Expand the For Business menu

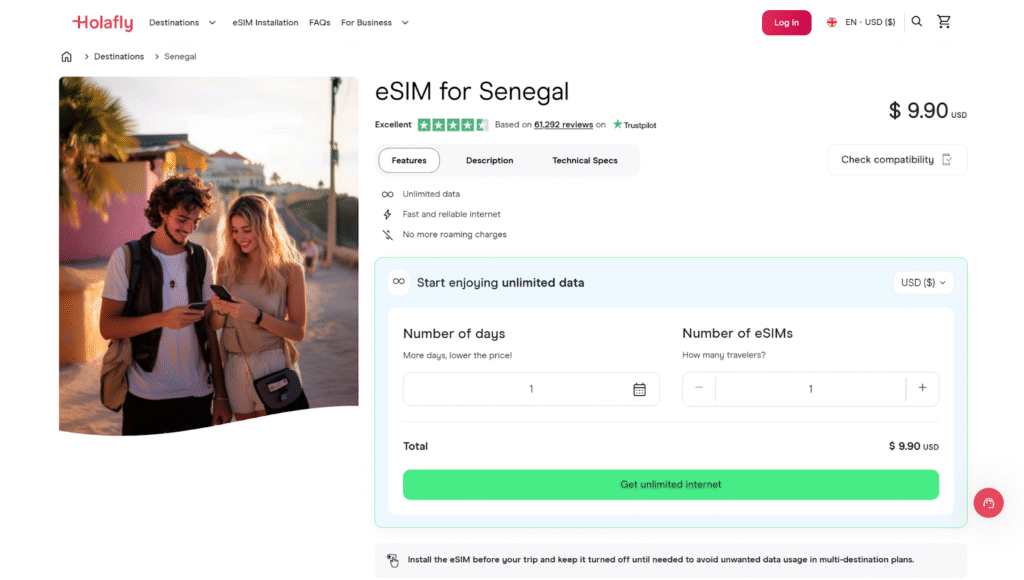click(x=375, y=22)
